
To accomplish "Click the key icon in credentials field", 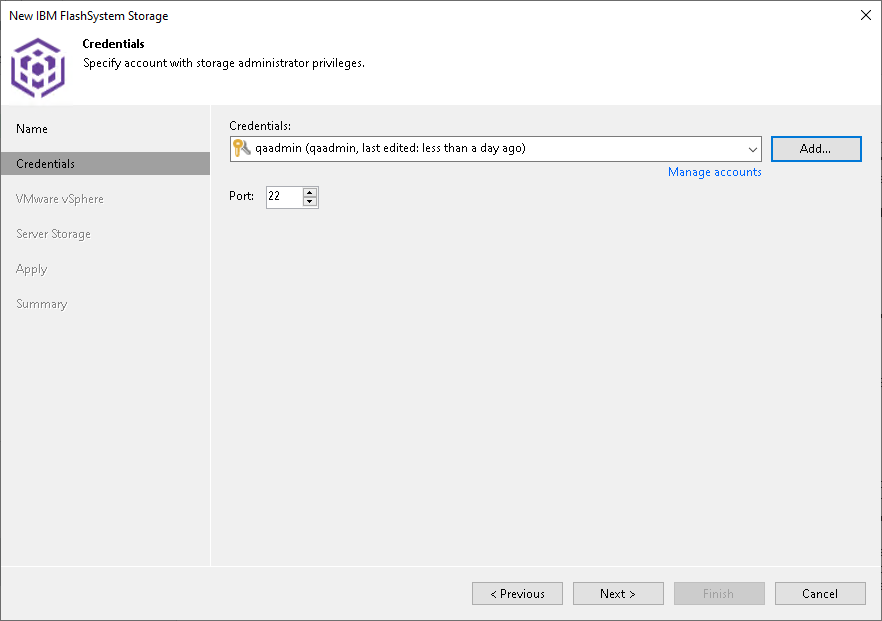I will pyautogui.click(x=241, y=148).
